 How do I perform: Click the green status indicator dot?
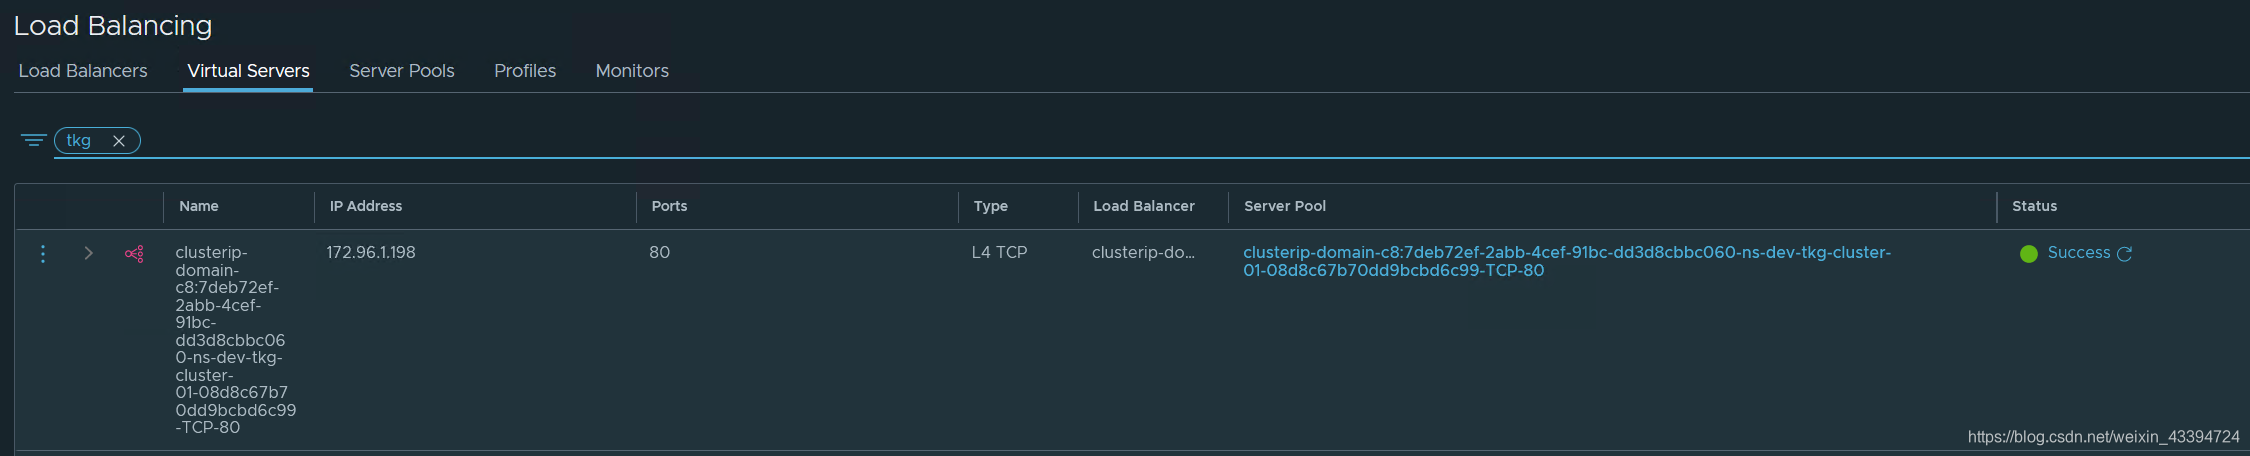[x=2029, y=254]
